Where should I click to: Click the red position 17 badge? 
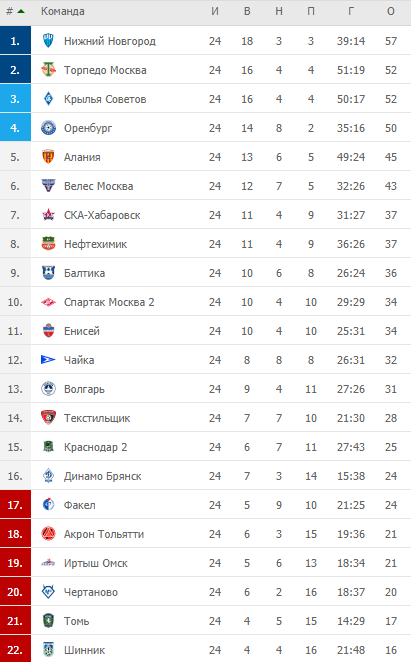(x=15, y=505)
